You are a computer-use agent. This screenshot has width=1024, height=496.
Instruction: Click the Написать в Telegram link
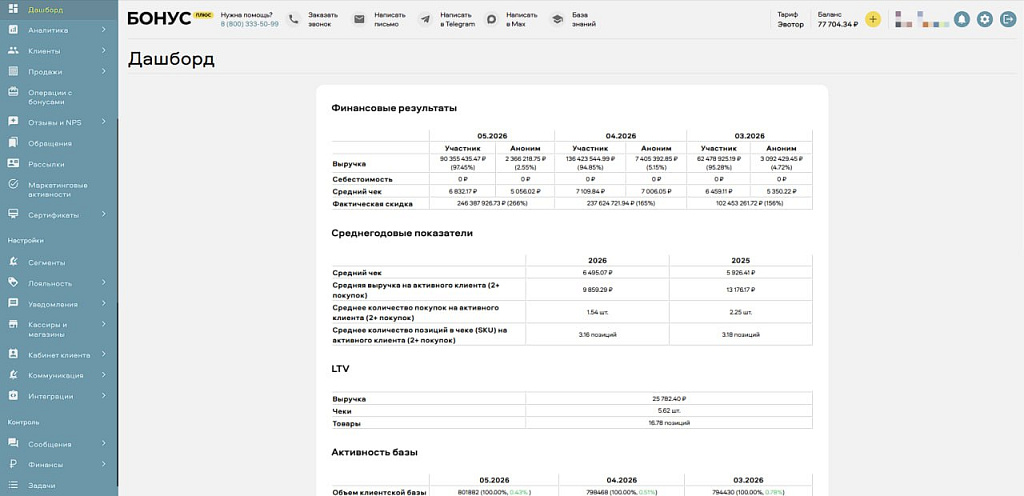458,20
